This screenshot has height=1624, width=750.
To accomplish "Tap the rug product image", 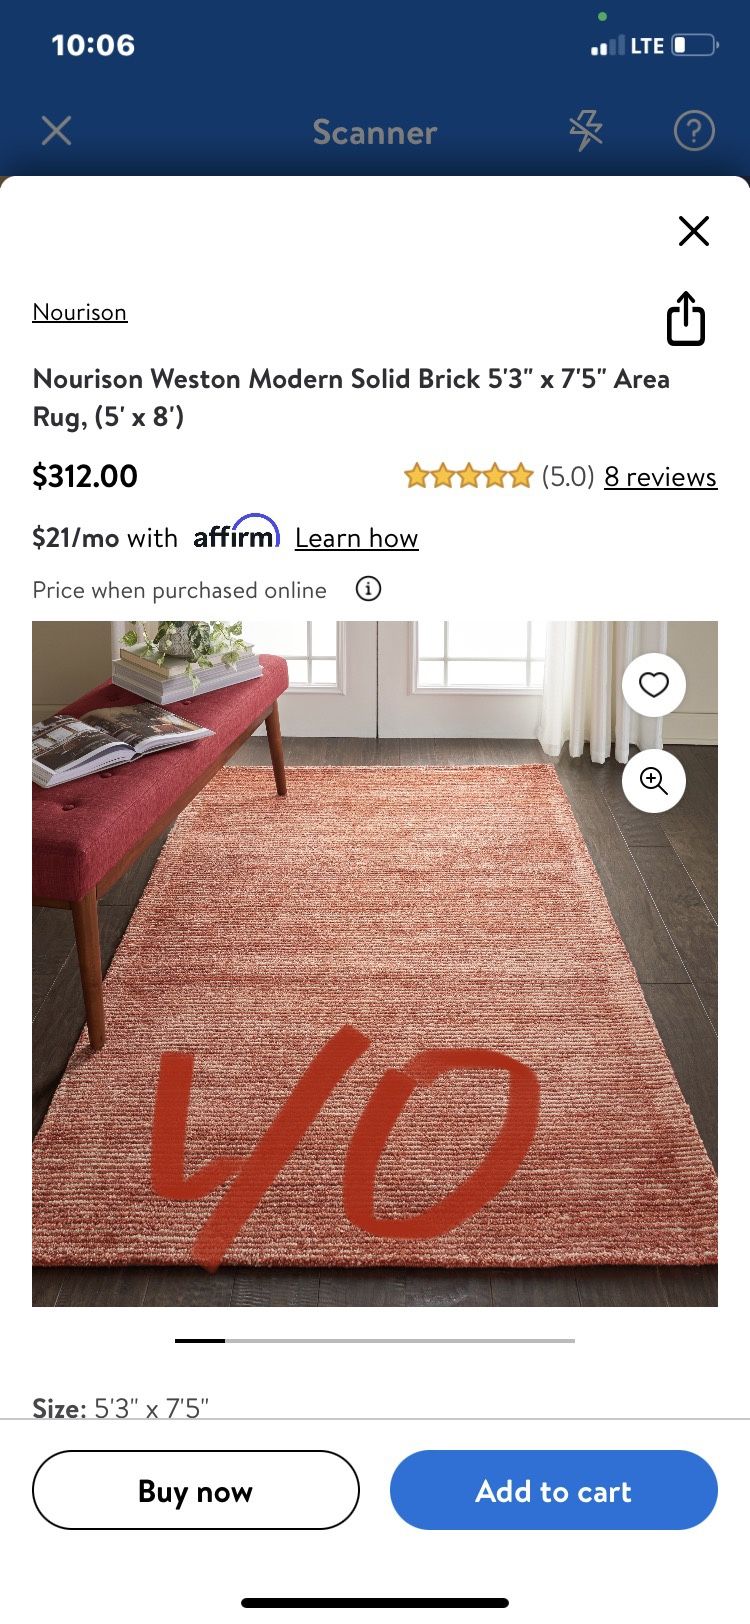I will coord(375,964).
